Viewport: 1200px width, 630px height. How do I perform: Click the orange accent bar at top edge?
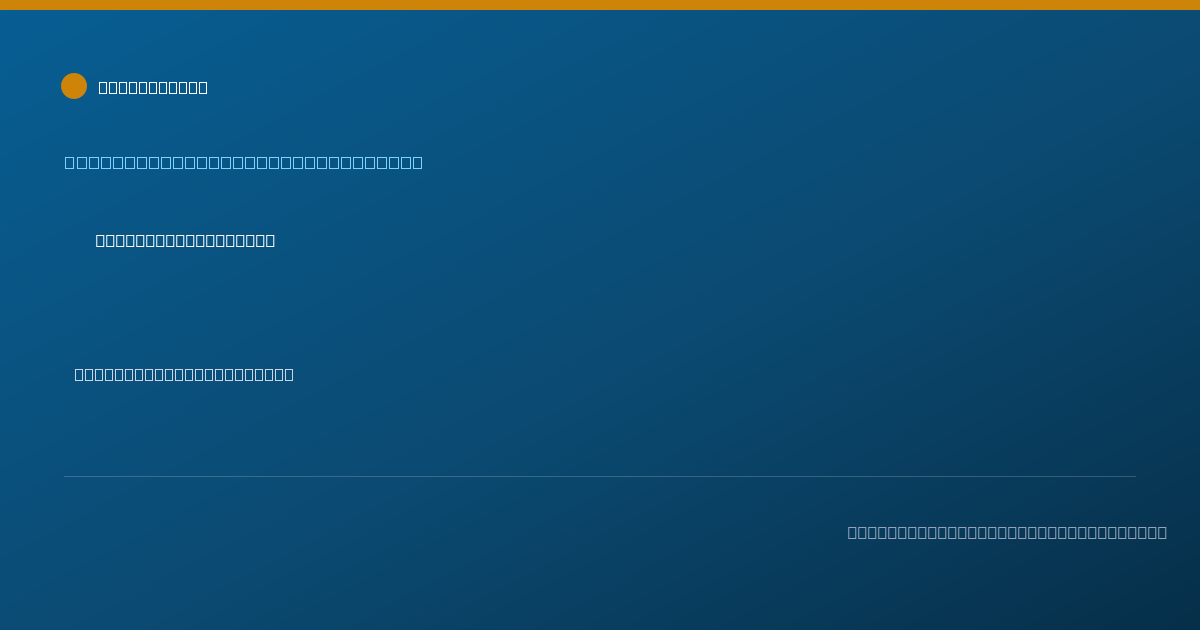click(600, 5)
